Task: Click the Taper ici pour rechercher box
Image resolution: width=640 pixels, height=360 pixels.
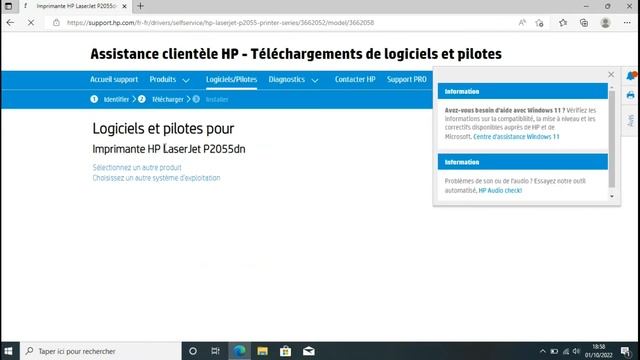Action: pyautogui.click(x=100, y=351)
